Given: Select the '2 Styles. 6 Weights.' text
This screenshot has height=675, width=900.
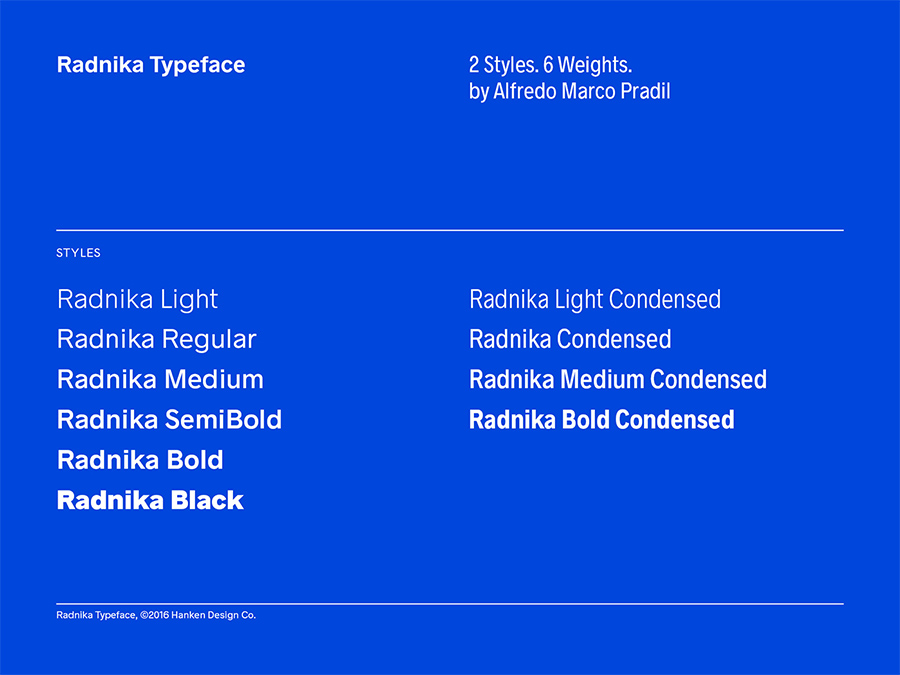Looking at the screenshot, I should pyautogui.click(x=550, y=65).
